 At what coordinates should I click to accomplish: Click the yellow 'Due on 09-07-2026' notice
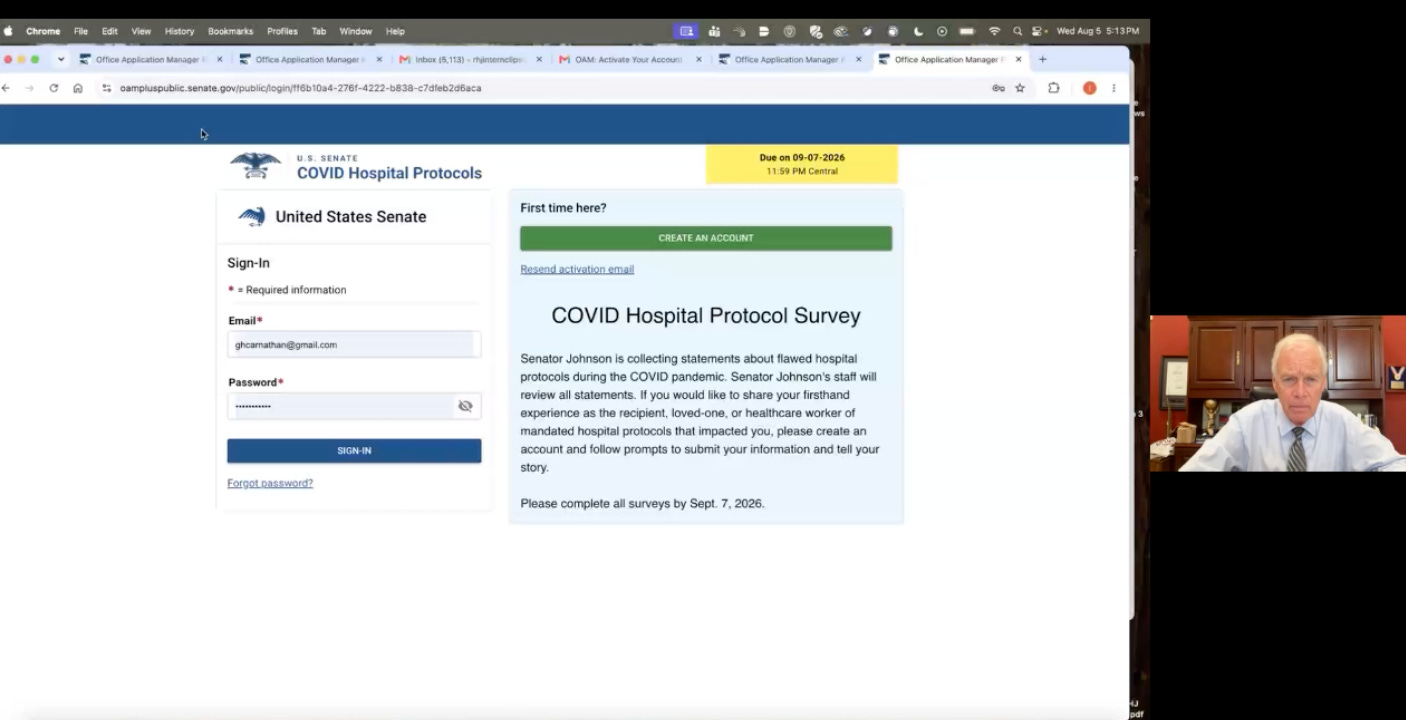coord(802,164)
